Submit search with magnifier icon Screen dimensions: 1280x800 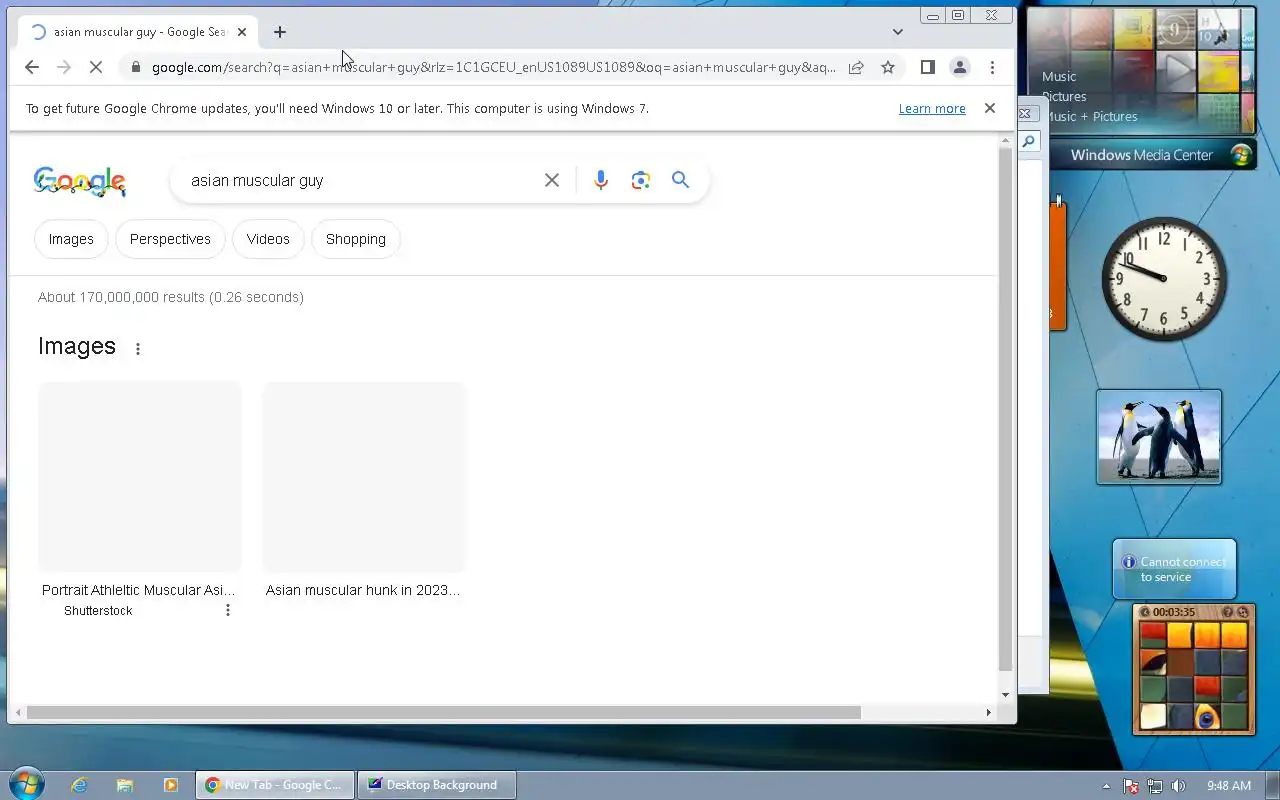(x=681, y=180)
